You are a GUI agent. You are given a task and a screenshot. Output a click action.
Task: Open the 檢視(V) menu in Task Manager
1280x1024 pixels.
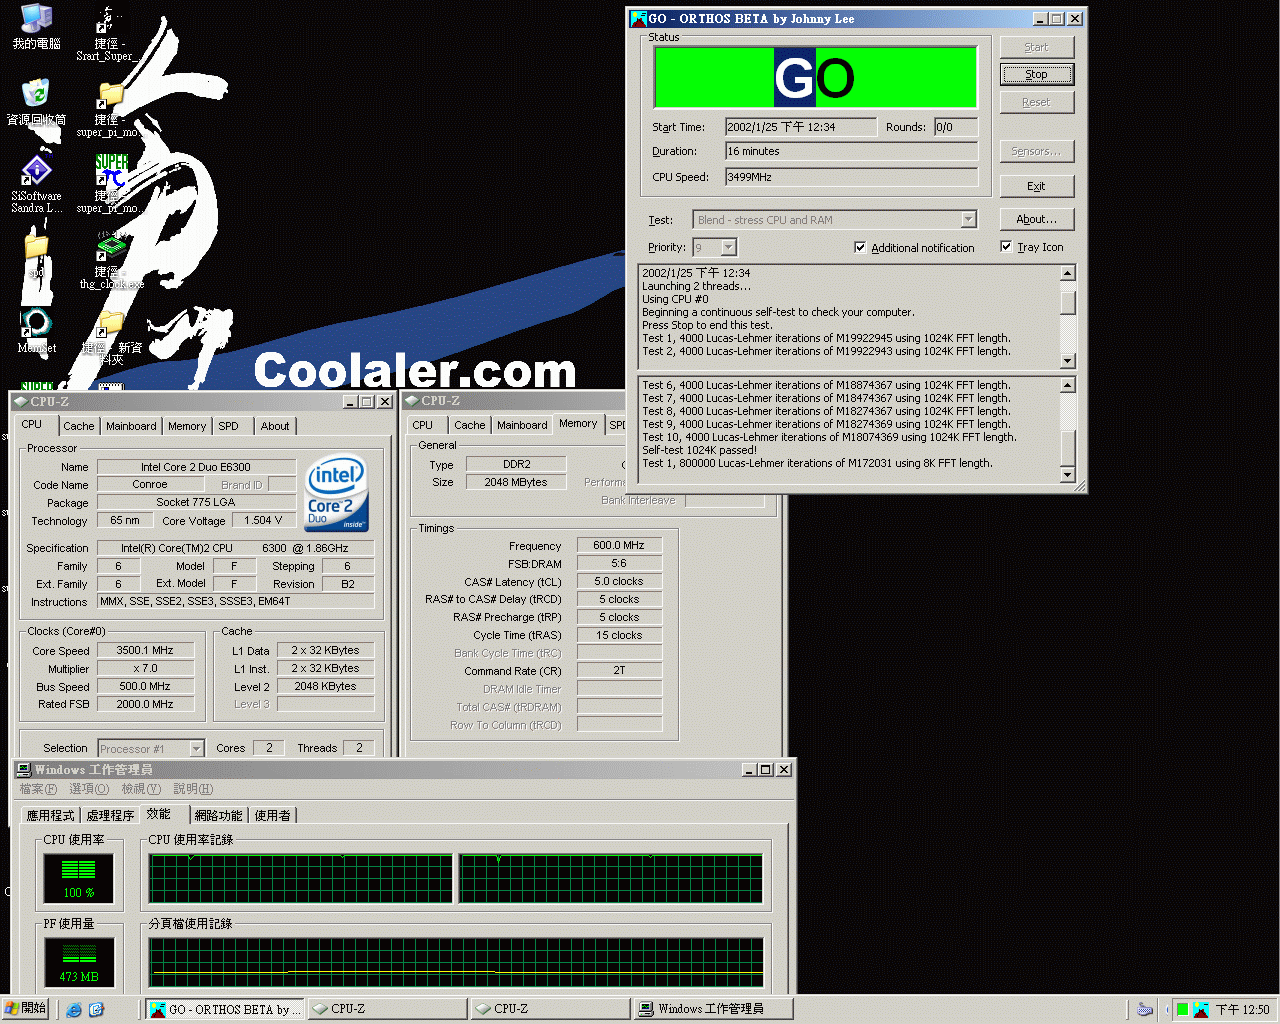140,789
